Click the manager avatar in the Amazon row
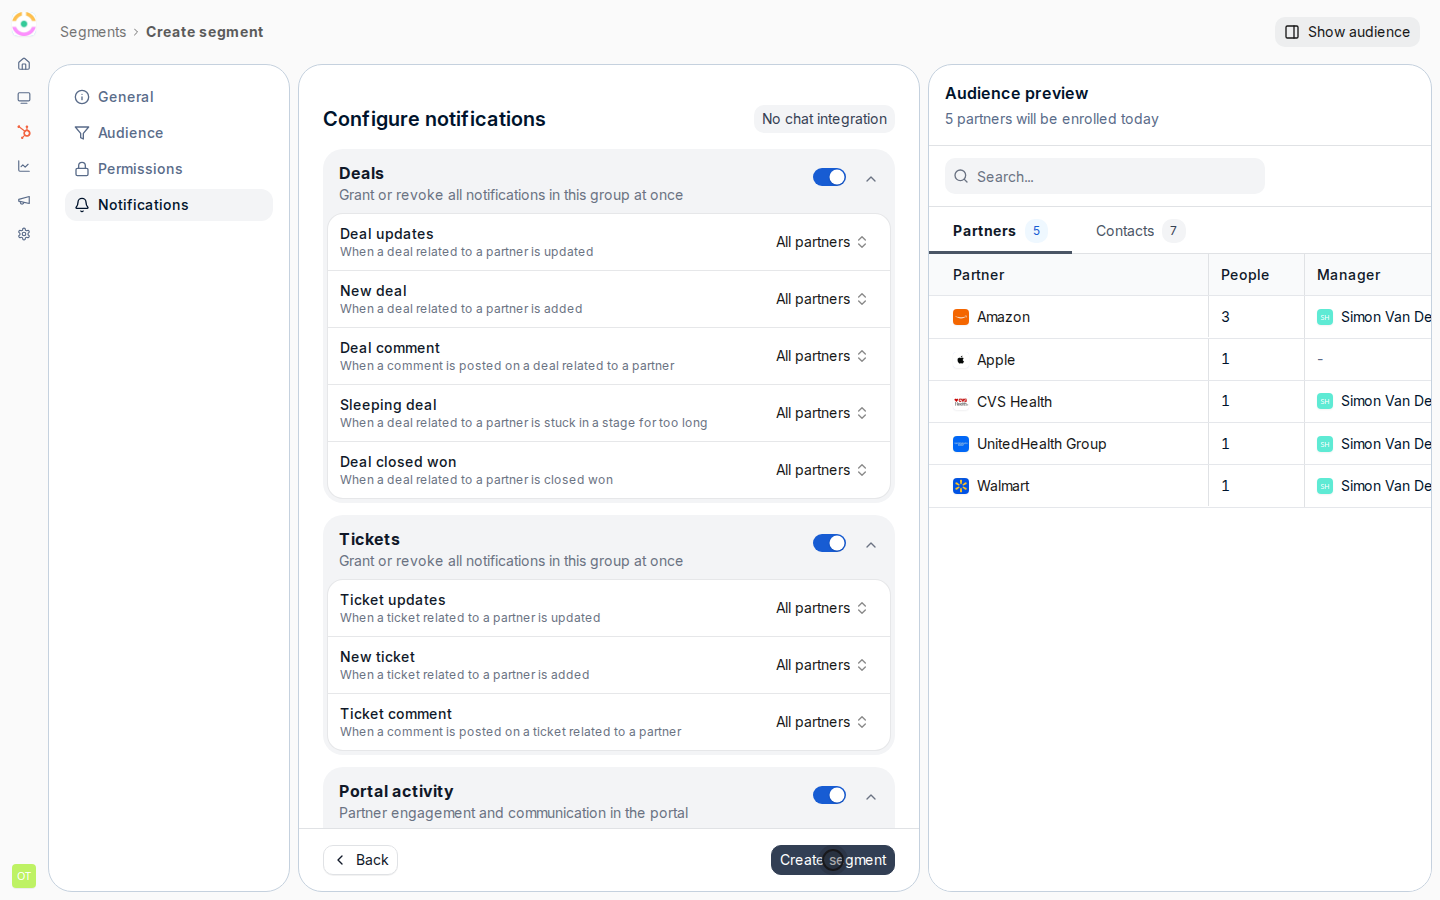 pos(1325,317)
